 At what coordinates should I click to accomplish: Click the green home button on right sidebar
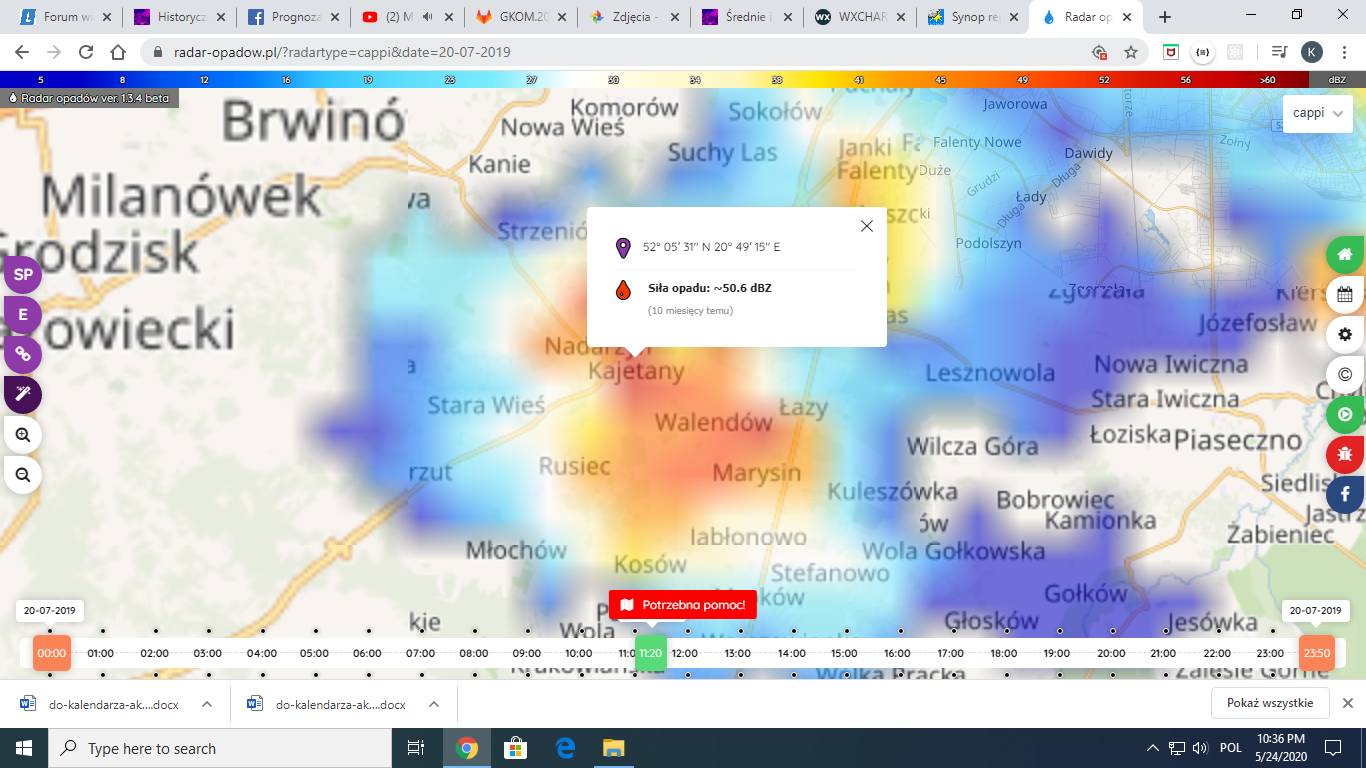(x=1345, y=254)
